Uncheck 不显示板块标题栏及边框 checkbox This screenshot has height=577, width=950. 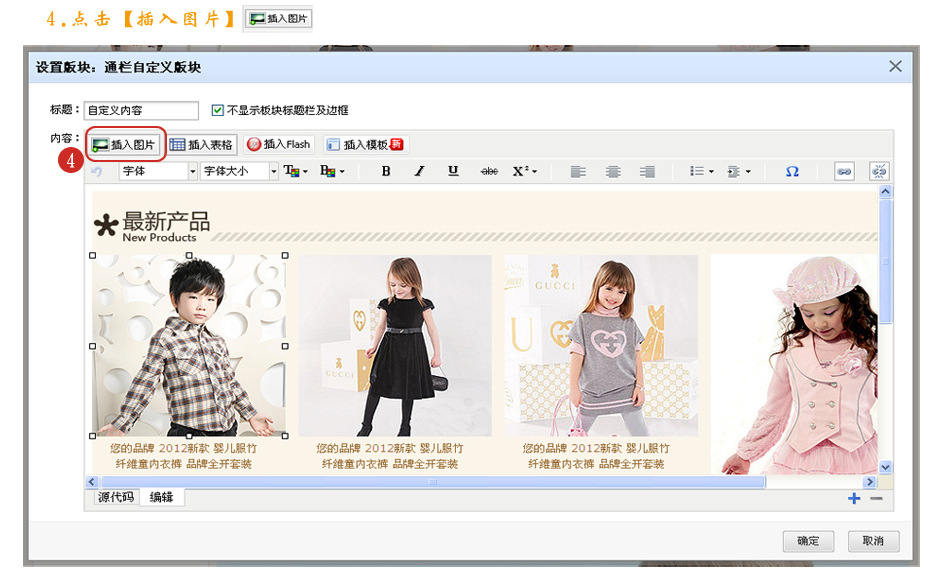coord(218,110)
